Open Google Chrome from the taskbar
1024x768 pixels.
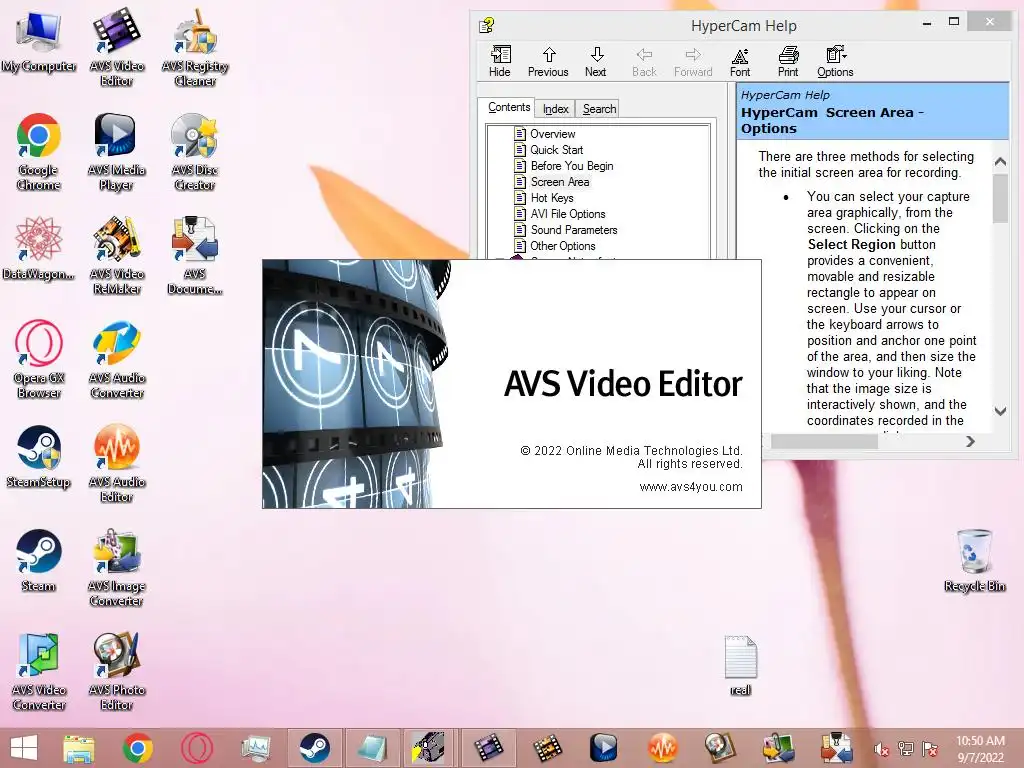coord(137,748)
